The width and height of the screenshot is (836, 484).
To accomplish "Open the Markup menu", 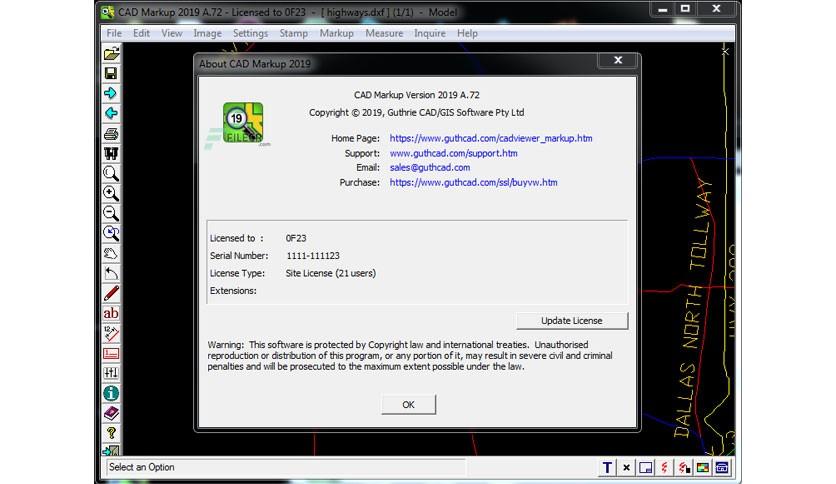I will click(336, 33).
